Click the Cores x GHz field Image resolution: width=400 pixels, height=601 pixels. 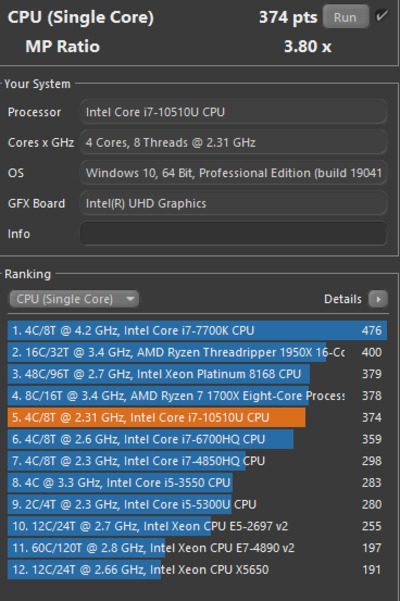tap(233, 143)
